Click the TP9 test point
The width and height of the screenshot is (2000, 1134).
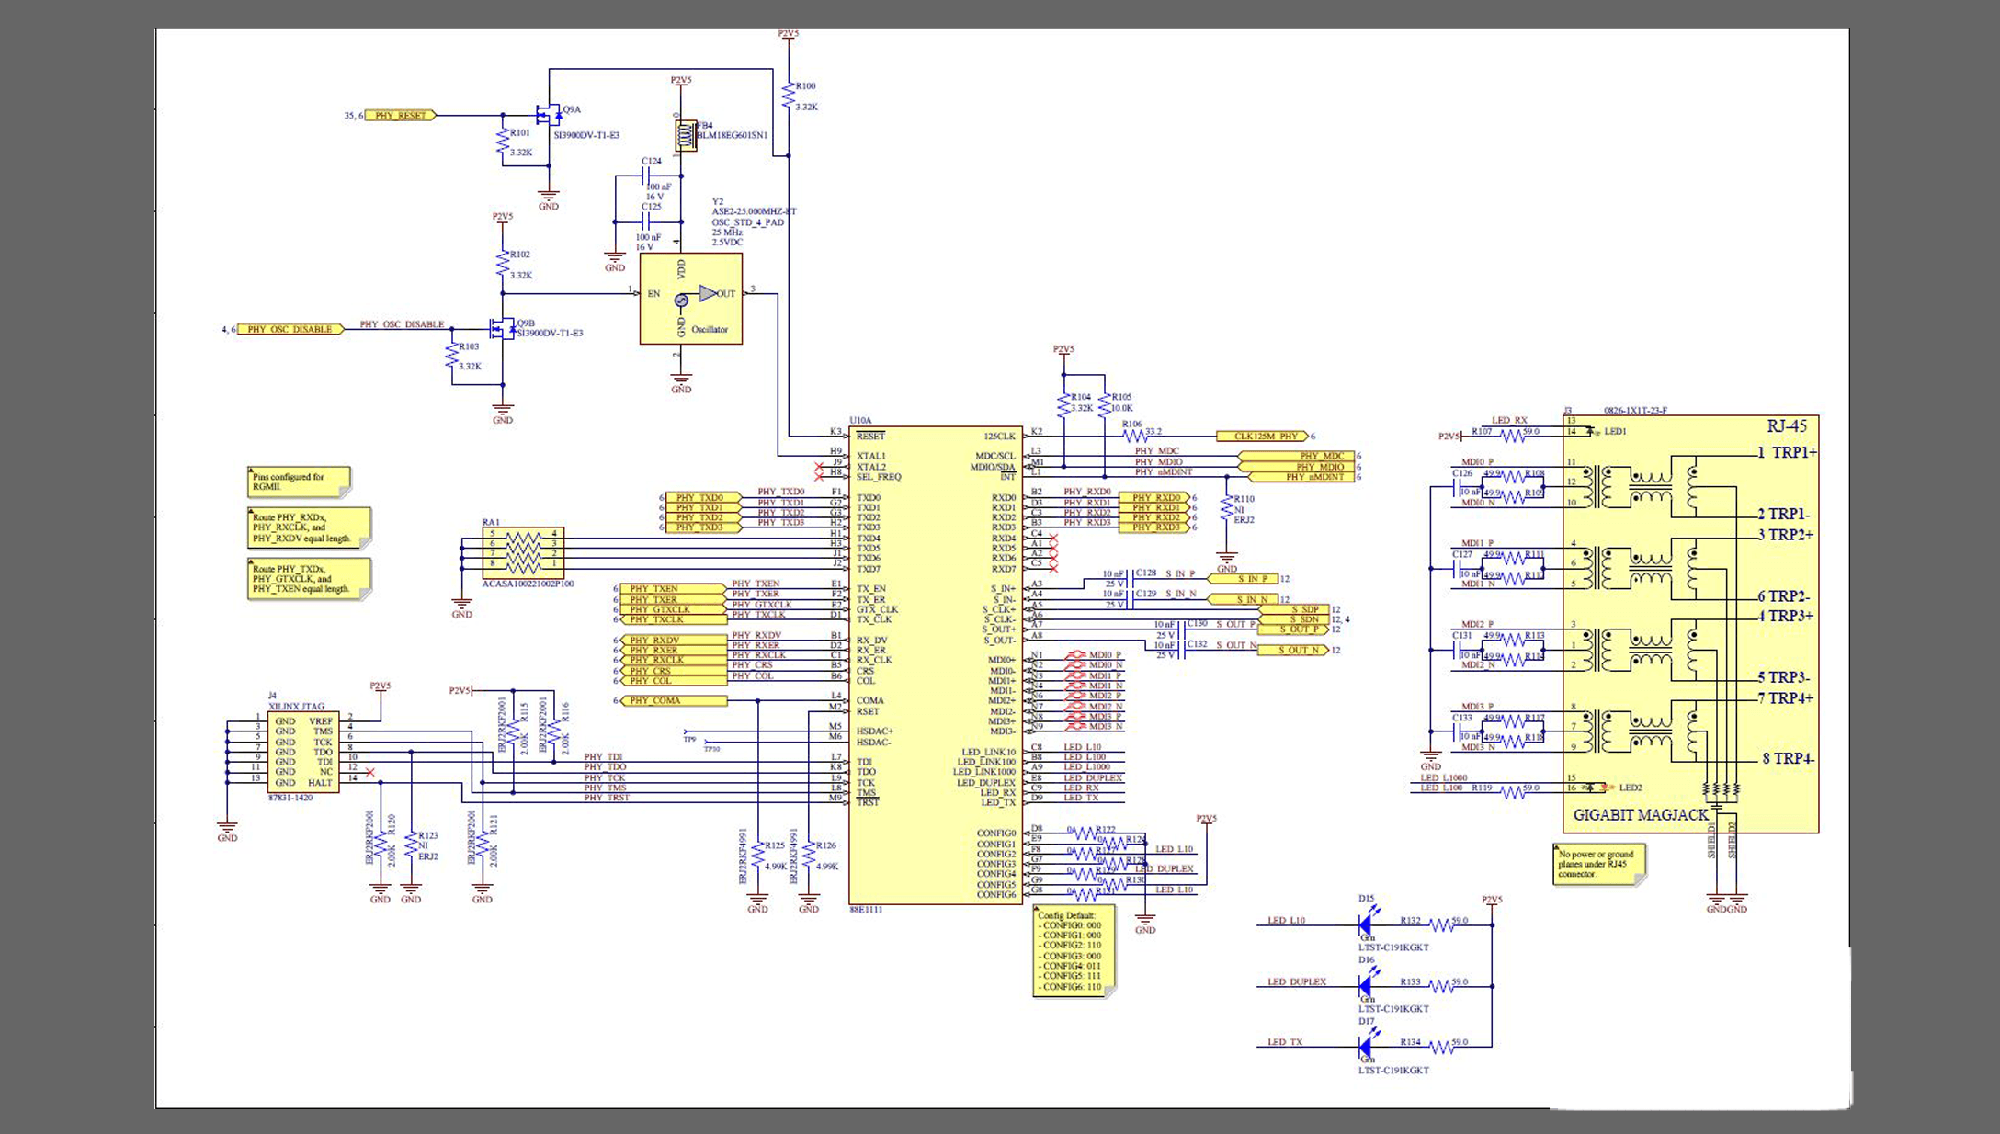[x=692, y=738]
